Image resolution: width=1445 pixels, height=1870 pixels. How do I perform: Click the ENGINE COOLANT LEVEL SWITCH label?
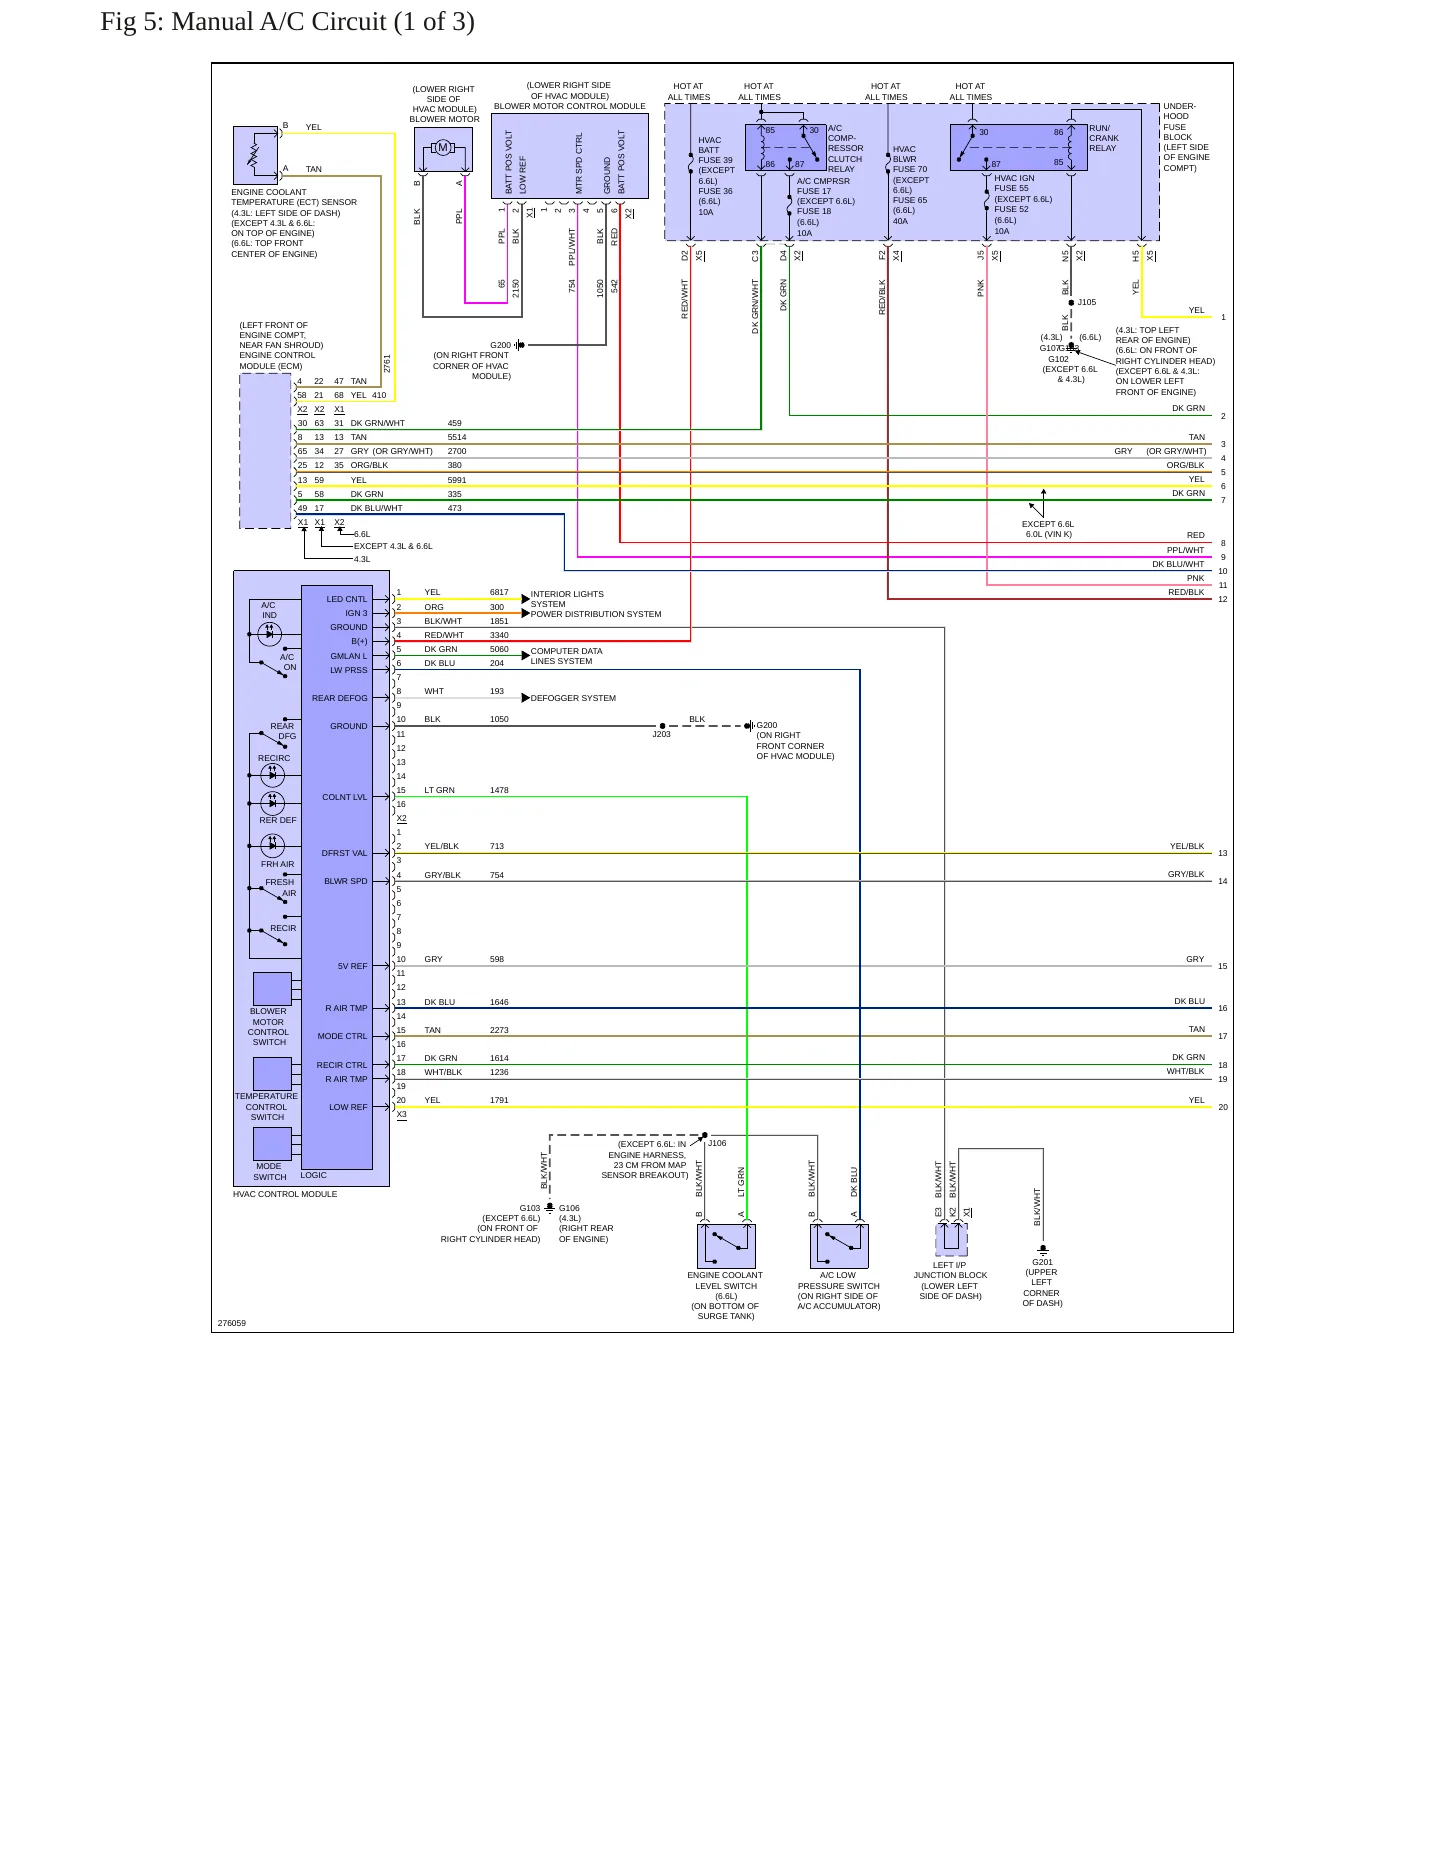tap(725, 1280)
